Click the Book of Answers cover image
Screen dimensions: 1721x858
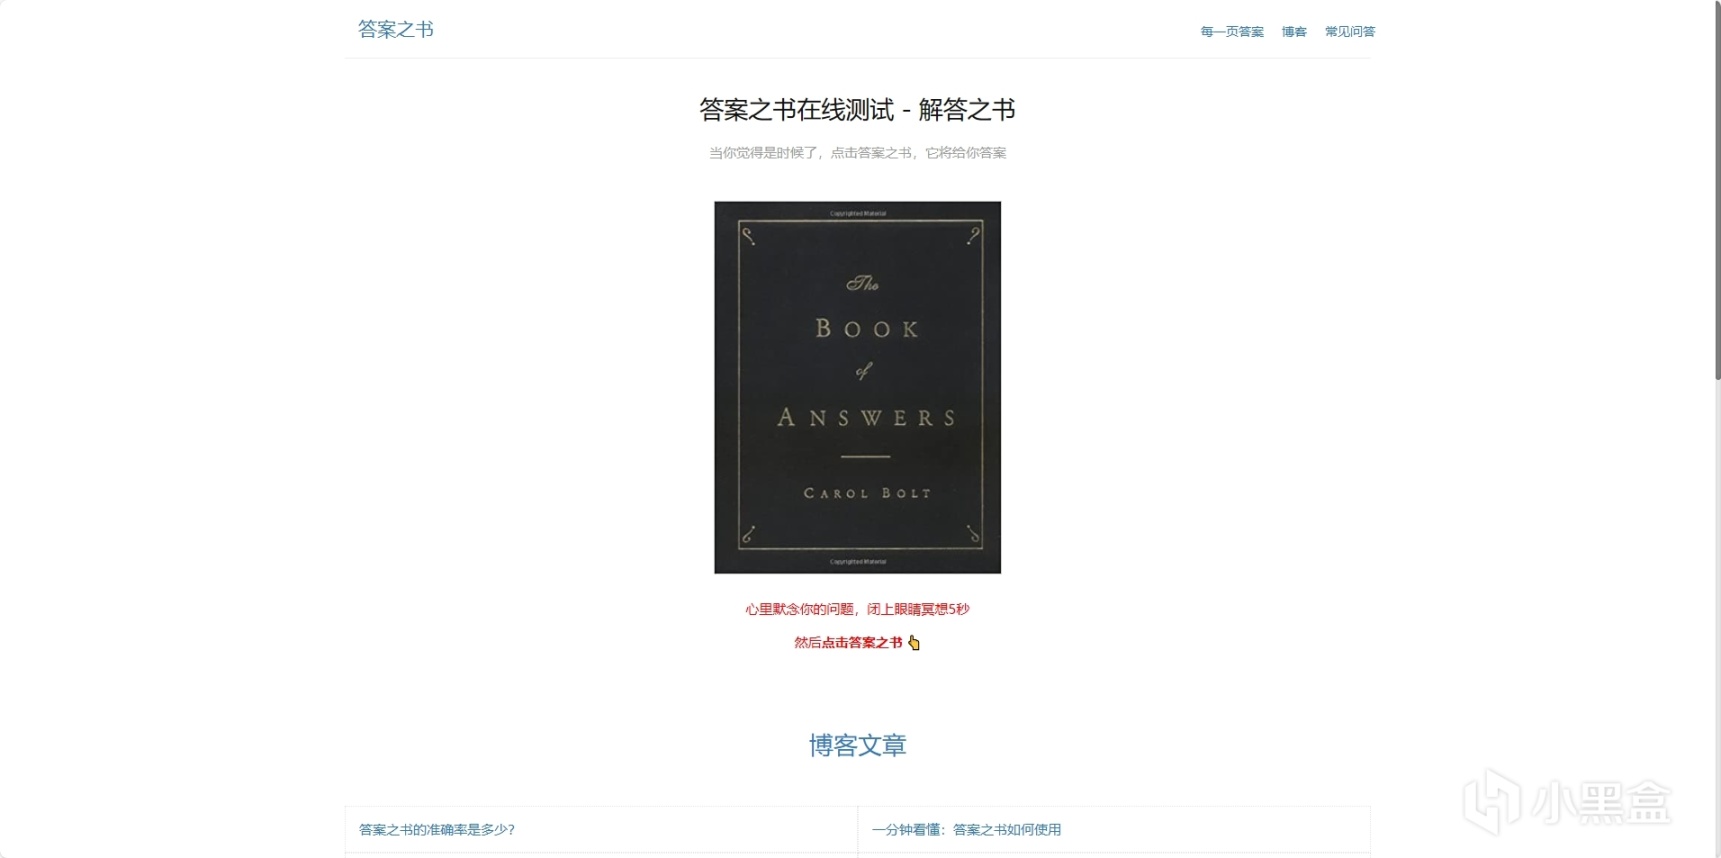(857, 387)
